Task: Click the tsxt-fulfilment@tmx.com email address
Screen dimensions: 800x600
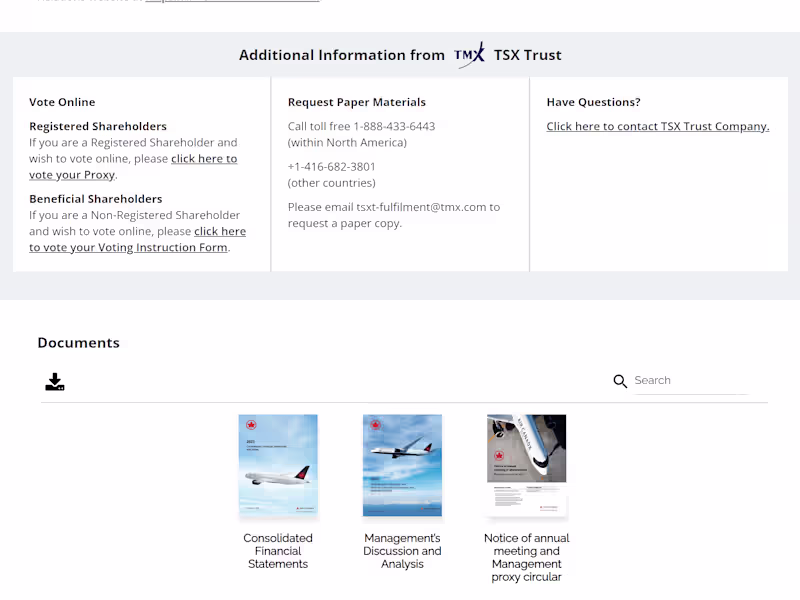Action: (x=421, y=207)
